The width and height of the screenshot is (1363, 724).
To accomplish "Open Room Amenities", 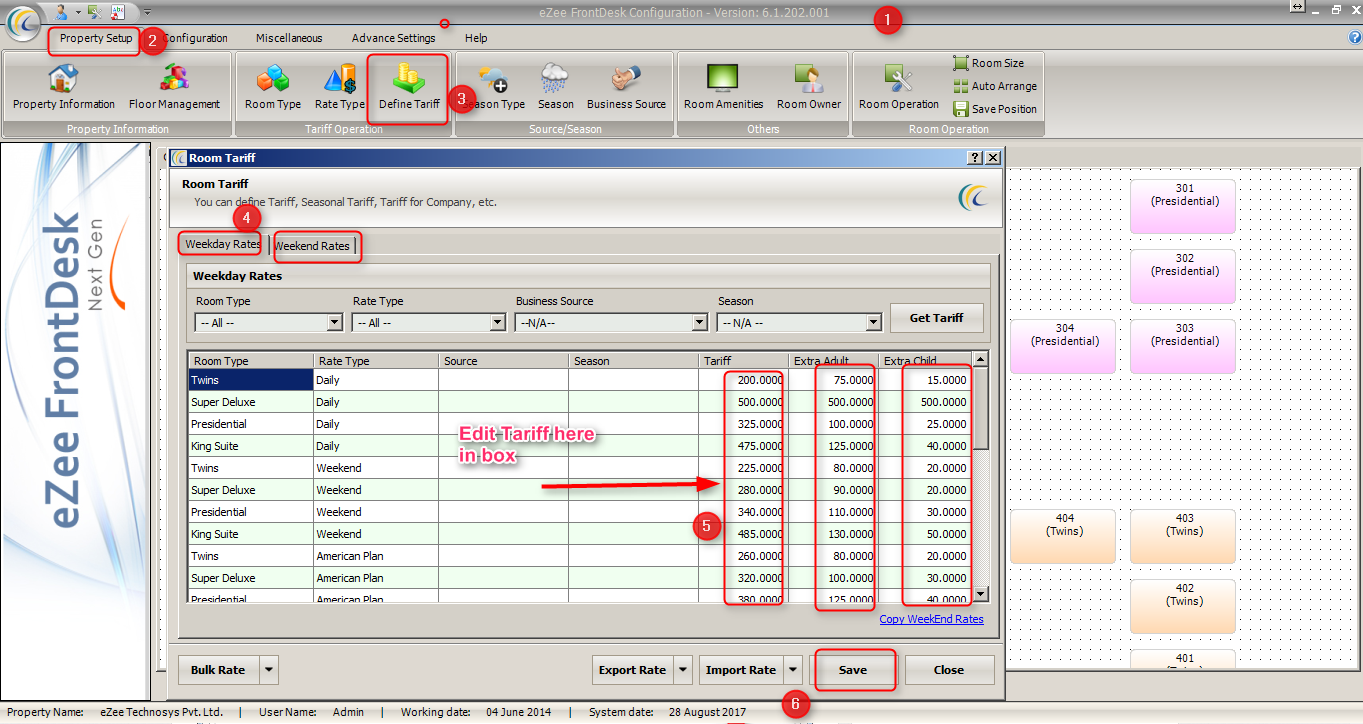I will (723, 87).
